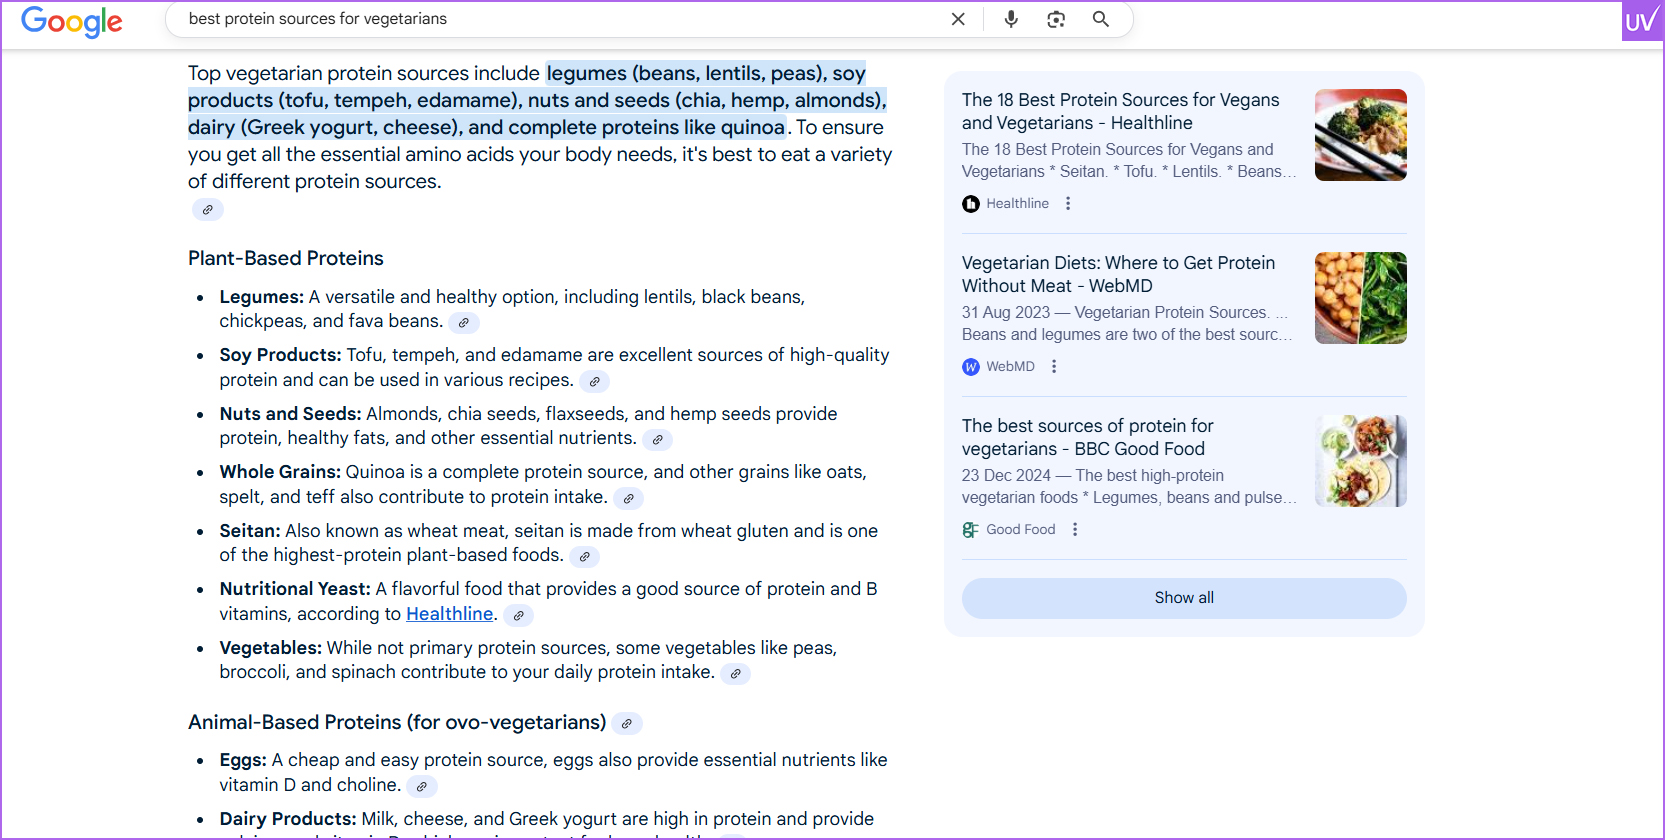
Task: Open source link icon after Seitan bullet
Action: pyautogui.click(x=584, y=557)
